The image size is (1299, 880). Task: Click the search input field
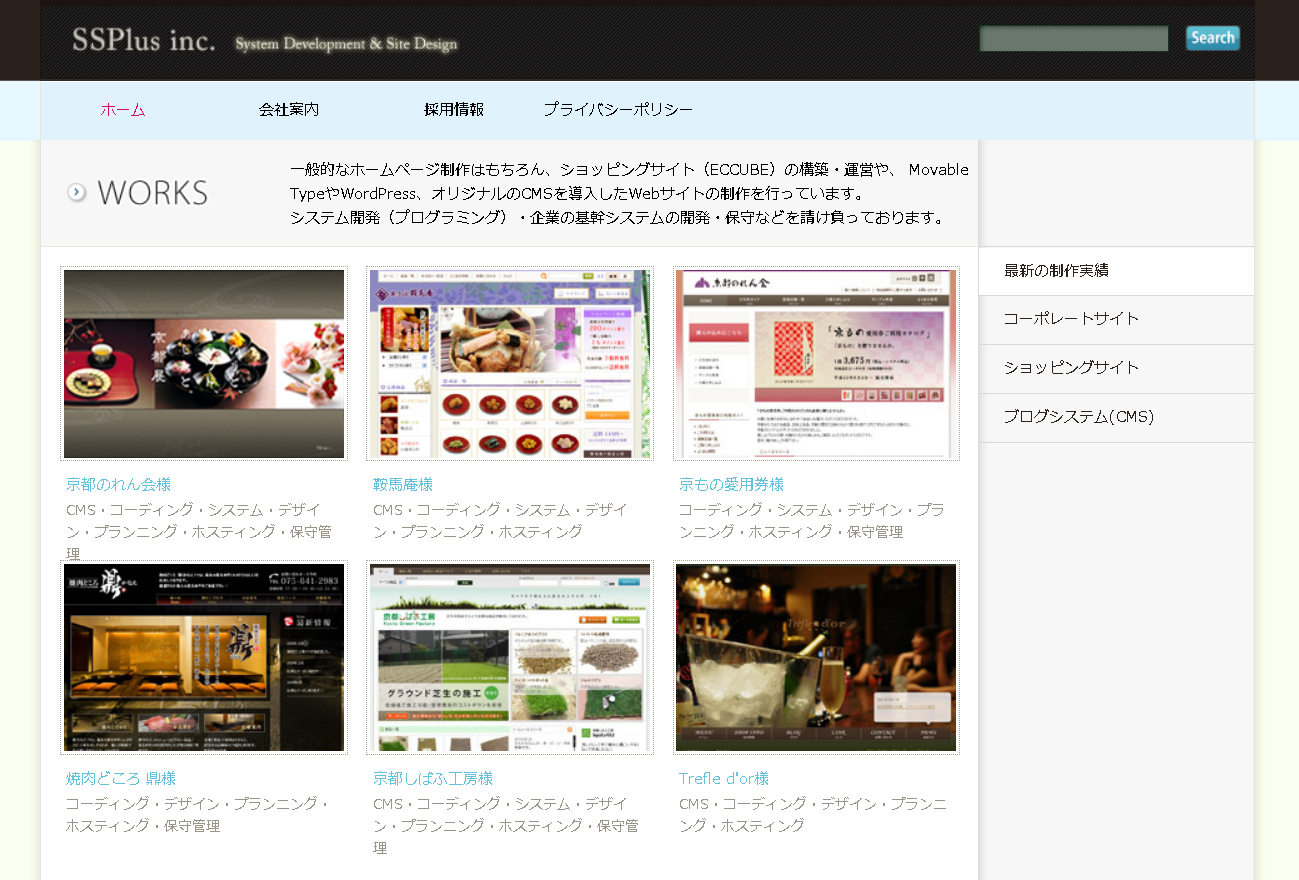click(x=1073, y=39)
